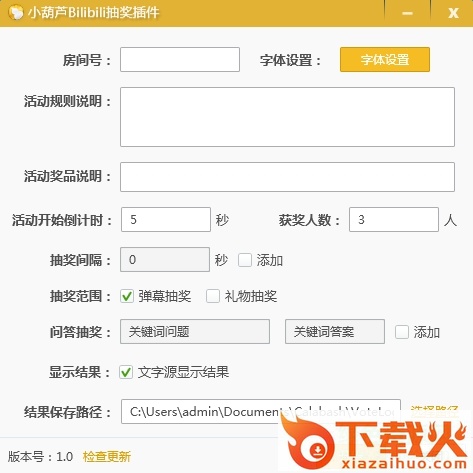Focus the 房间号 room number field
473x473 pixels.
pos(180,60)
